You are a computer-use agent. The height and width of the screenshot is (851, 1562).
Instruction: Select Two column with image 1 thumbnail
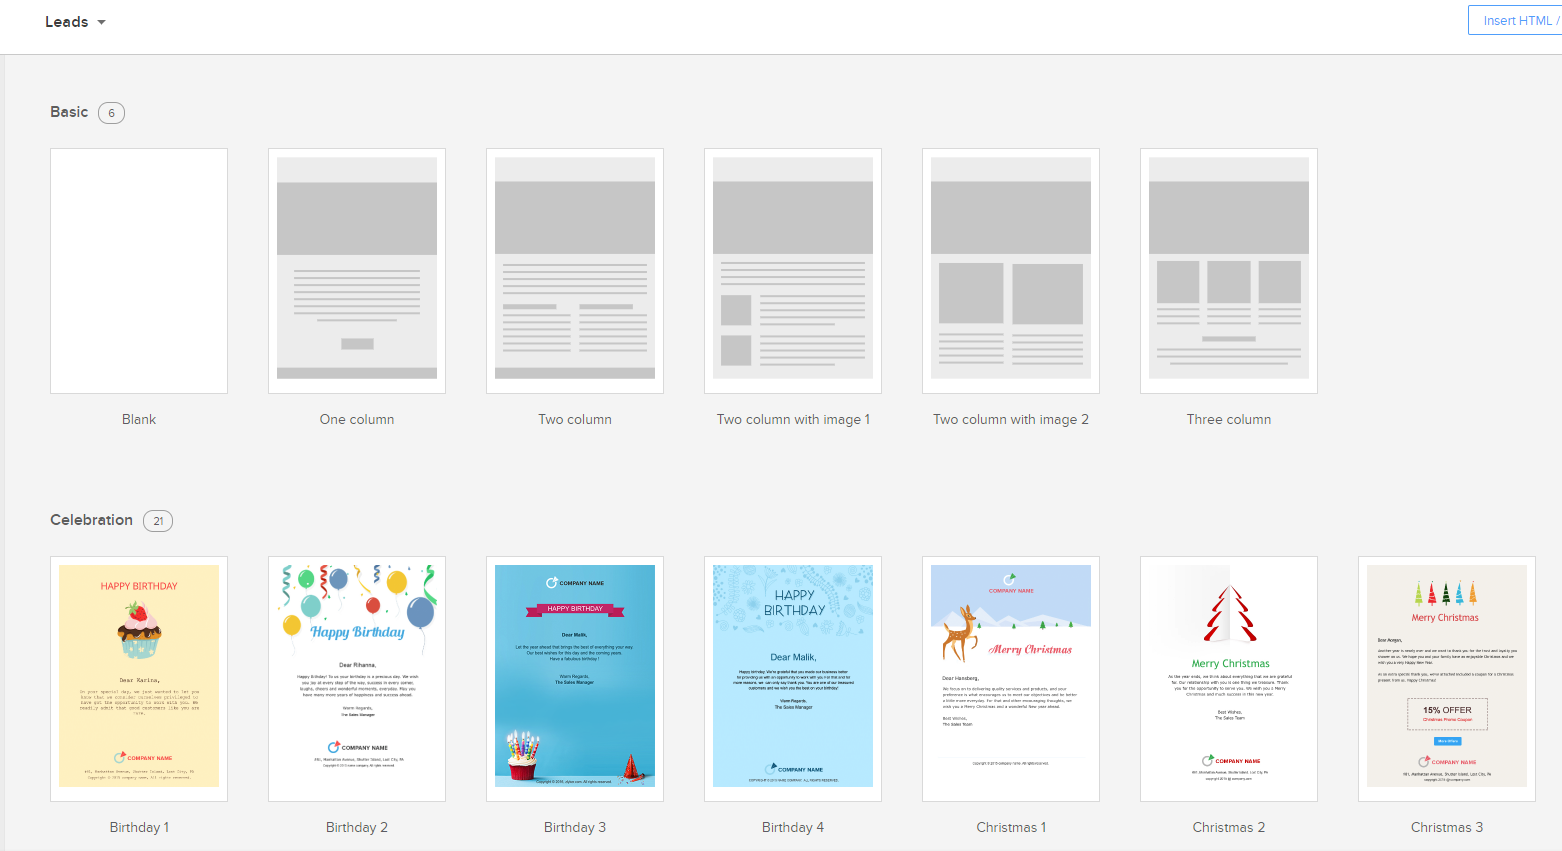coord(793,271)
